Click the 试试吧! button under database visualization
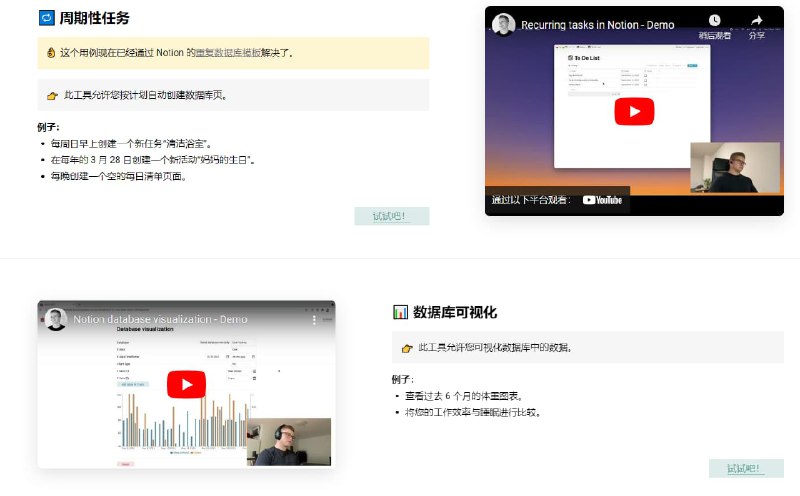The image size is (800, 496). click(746, 468)
